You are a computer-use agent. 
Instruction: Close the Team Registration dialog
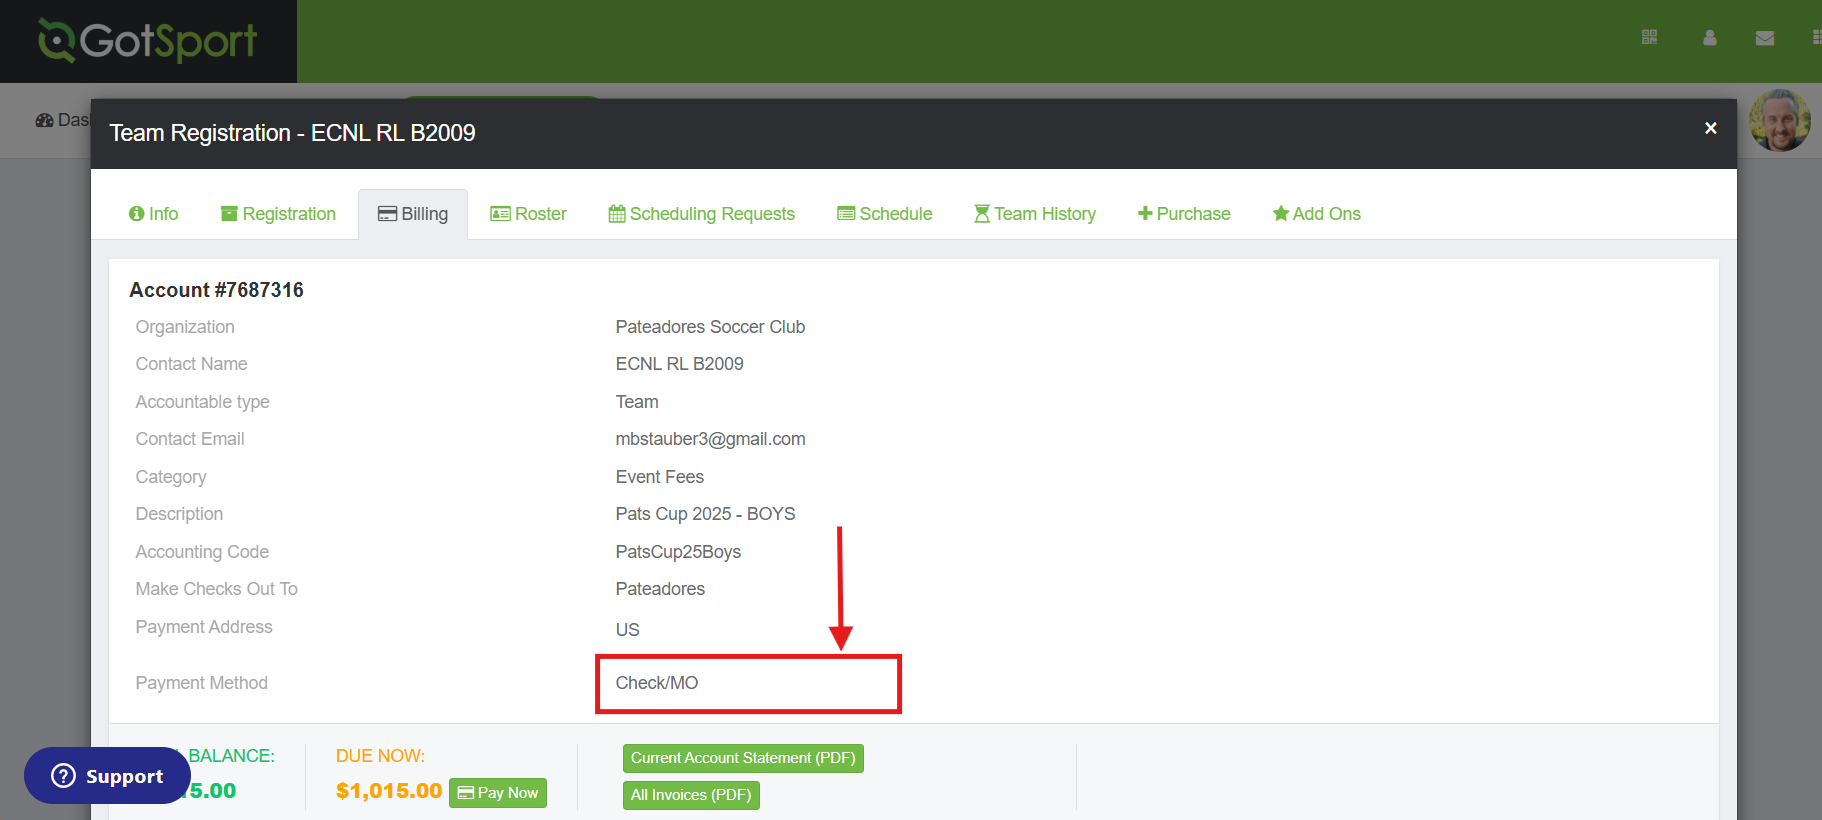click(1711, 128)
